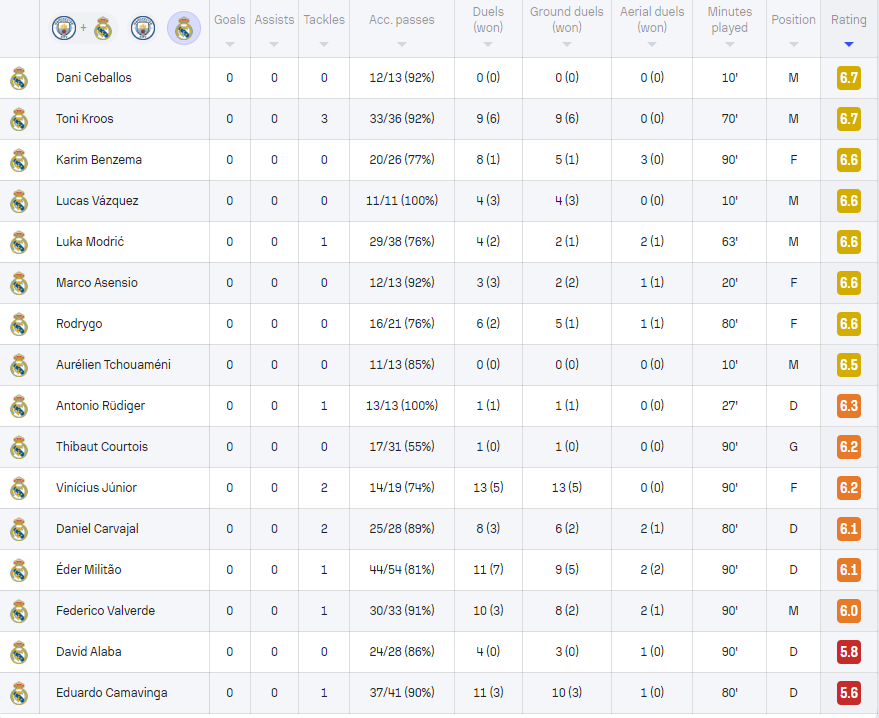Screen dimensions: 879x718
Task: Click Eduardo Camavinga's red 5.6 rating badge
Action: pos(849,693)
